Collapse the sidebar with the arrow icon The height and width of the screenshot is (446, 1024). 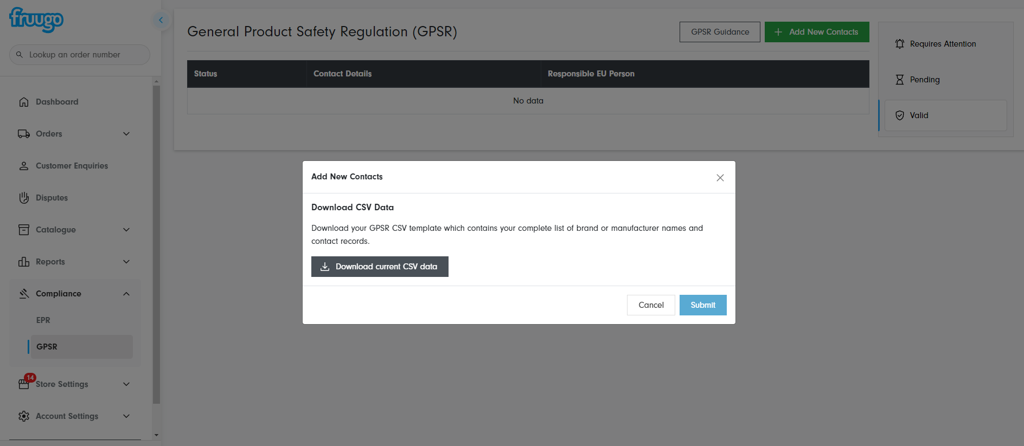pyautogui.click(x=161, y=20)
